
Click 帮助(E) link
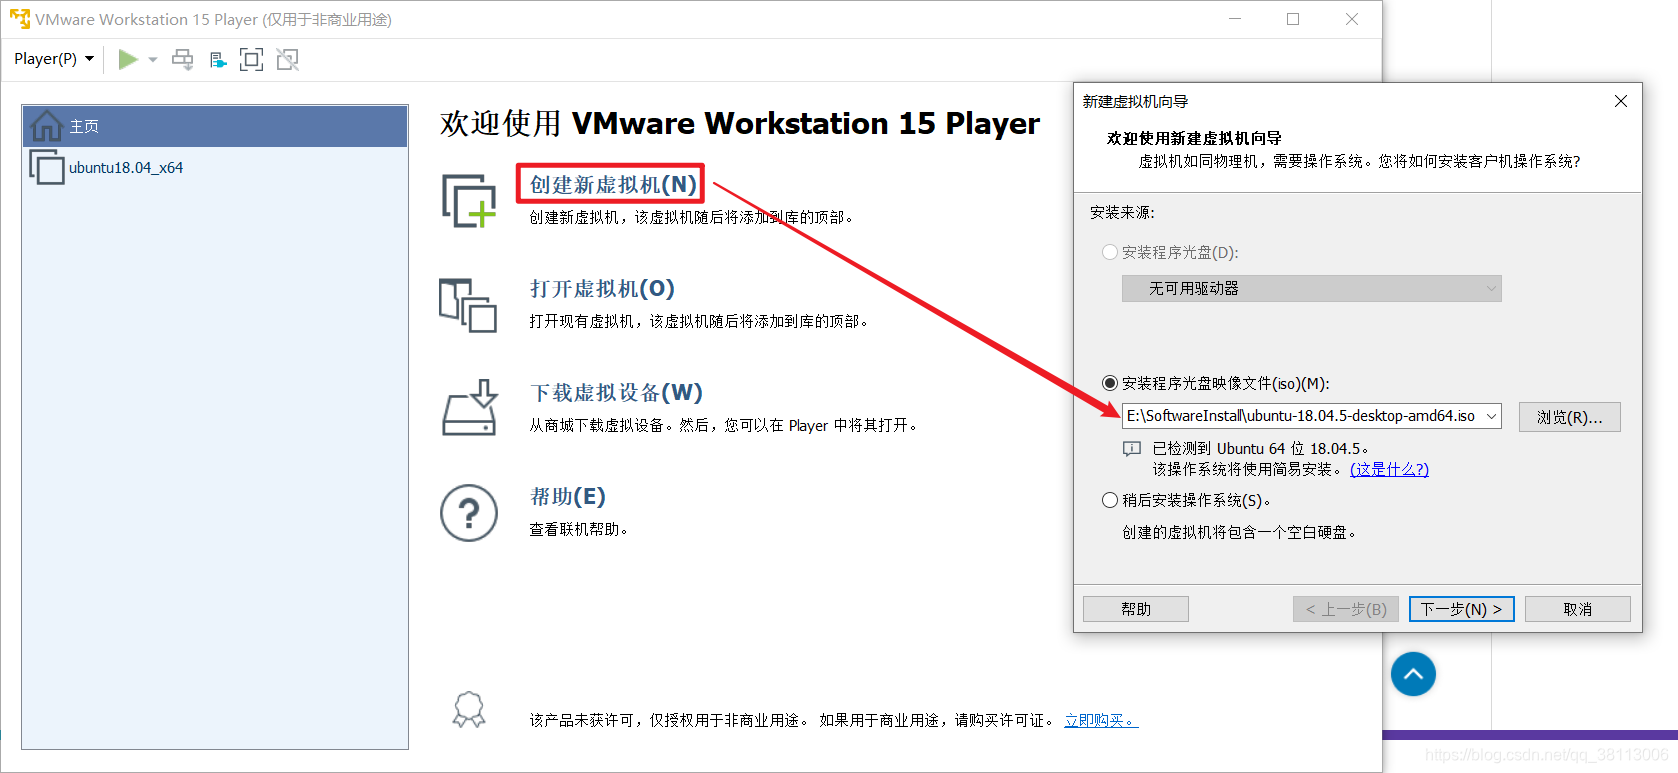[x=567, y=497]
